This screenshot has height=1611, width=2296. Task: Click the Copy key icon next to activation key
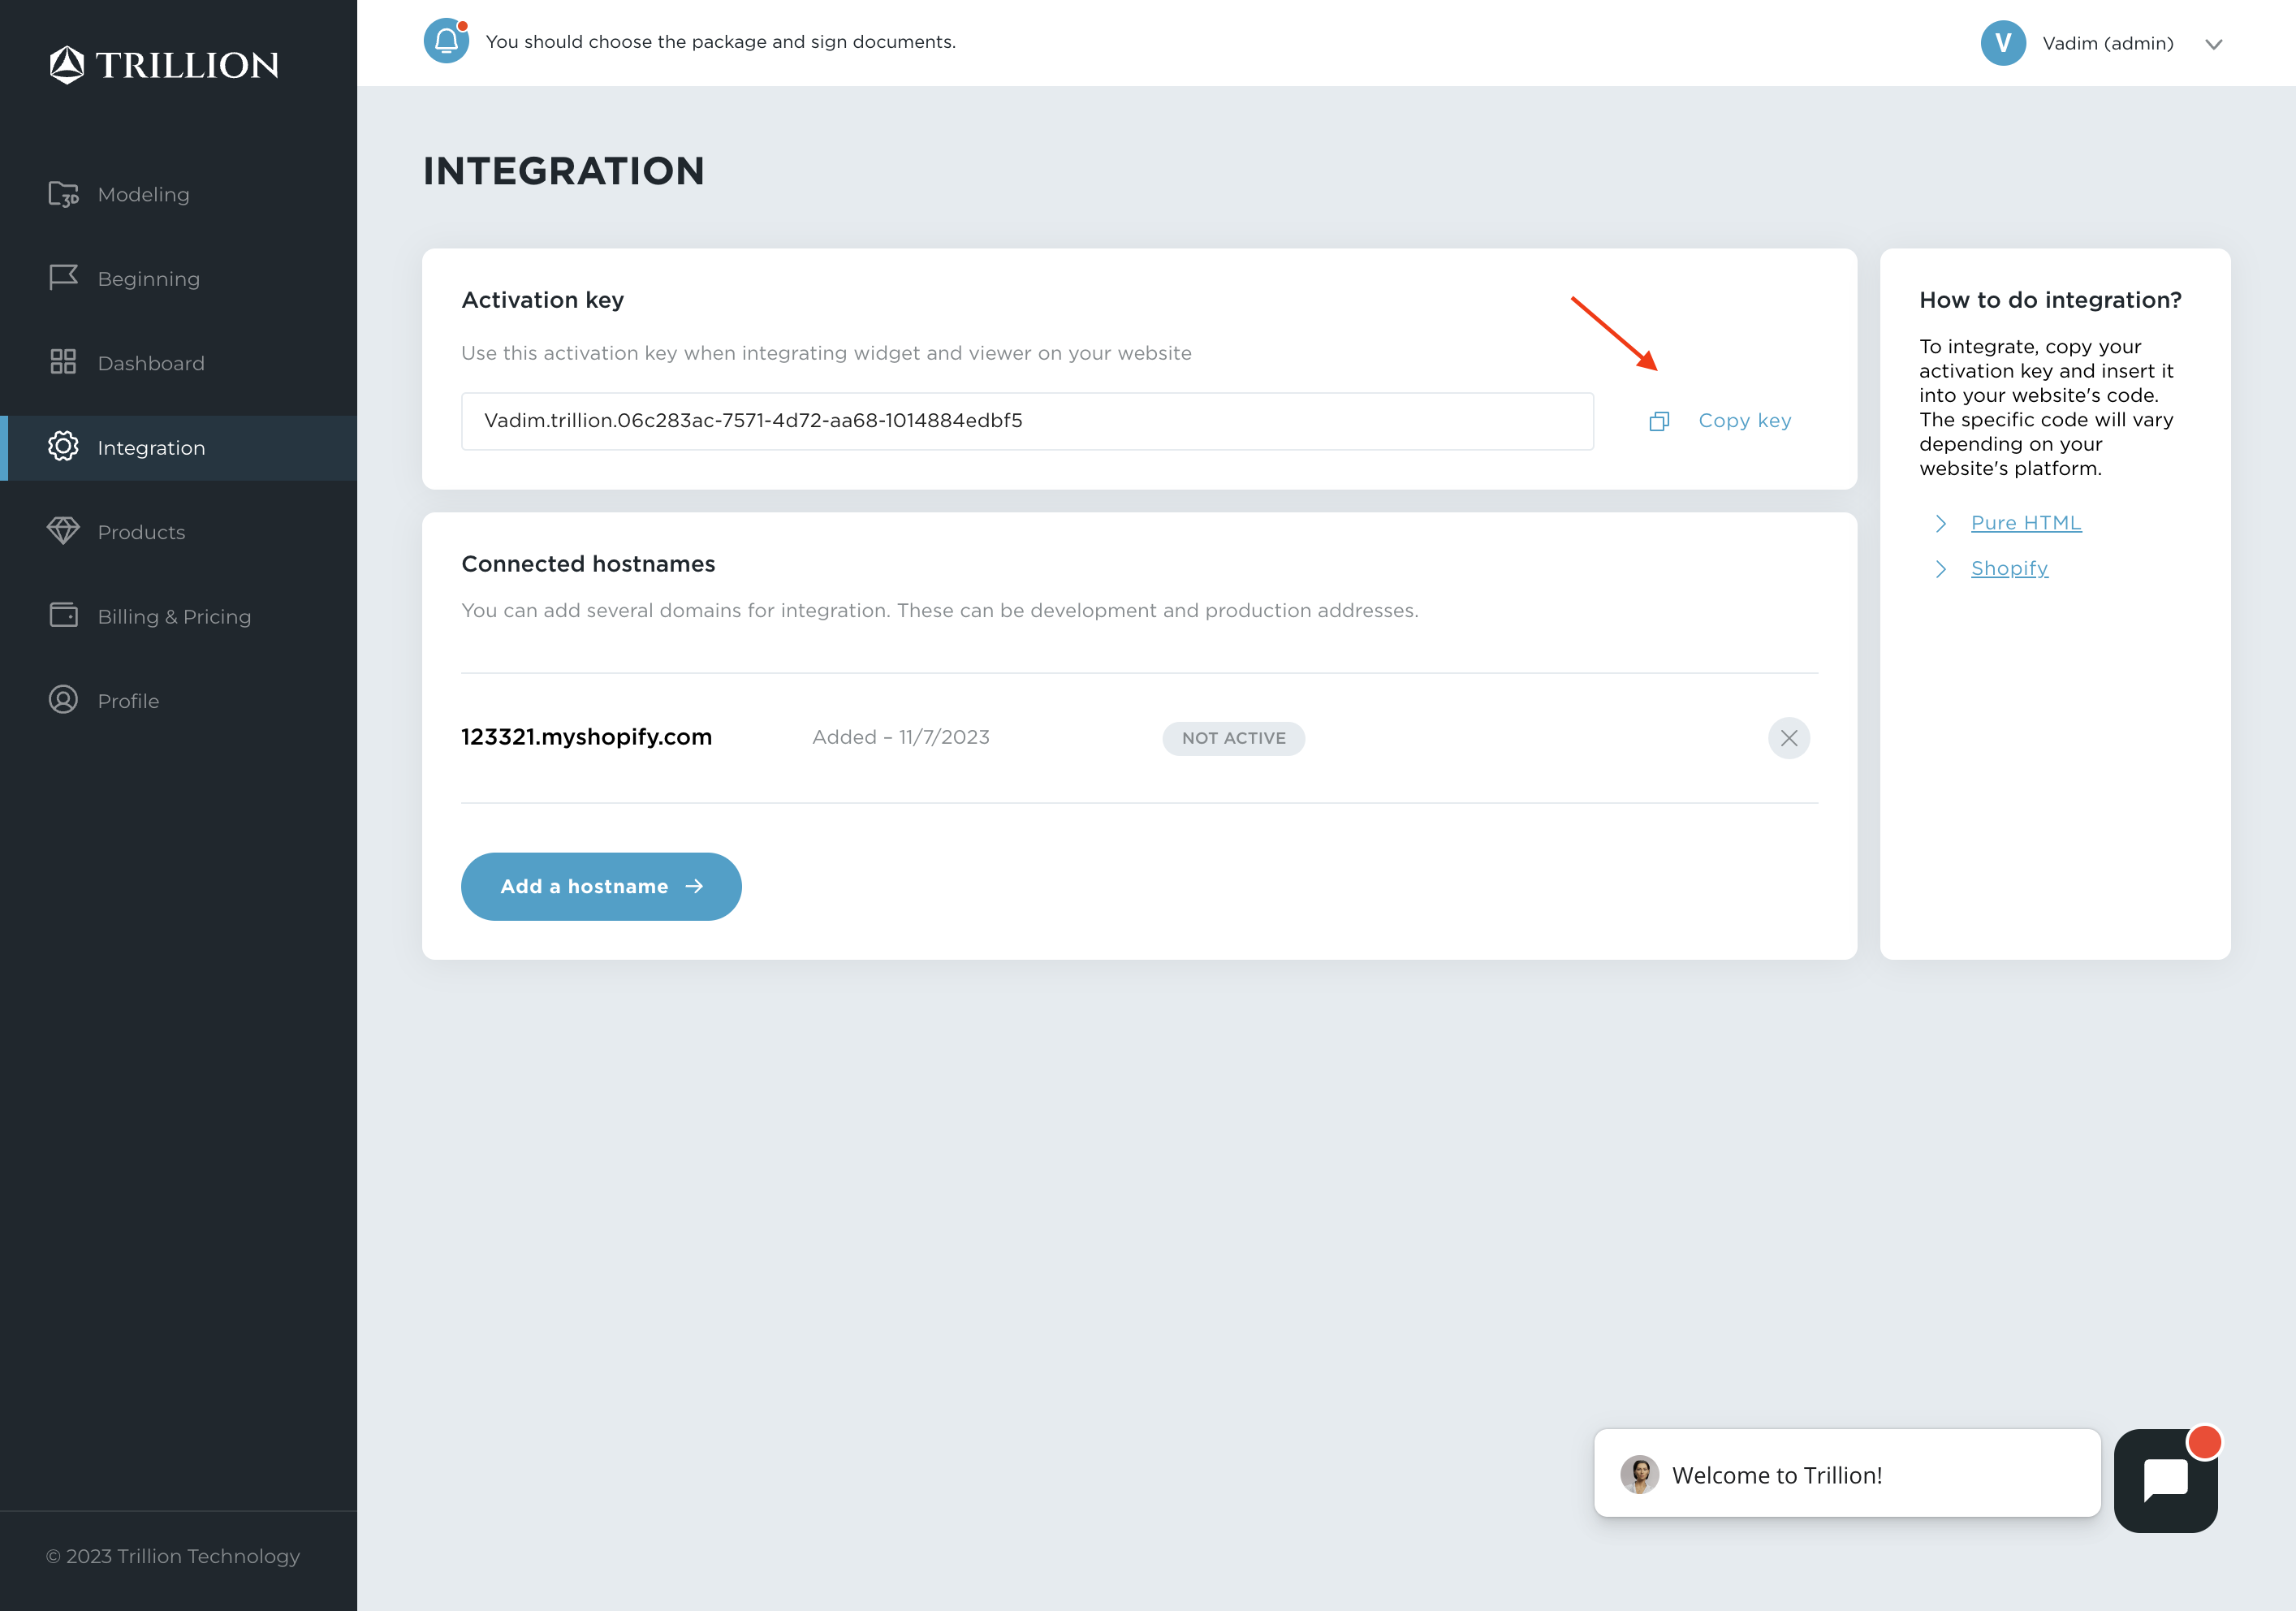coord(1659,419)
